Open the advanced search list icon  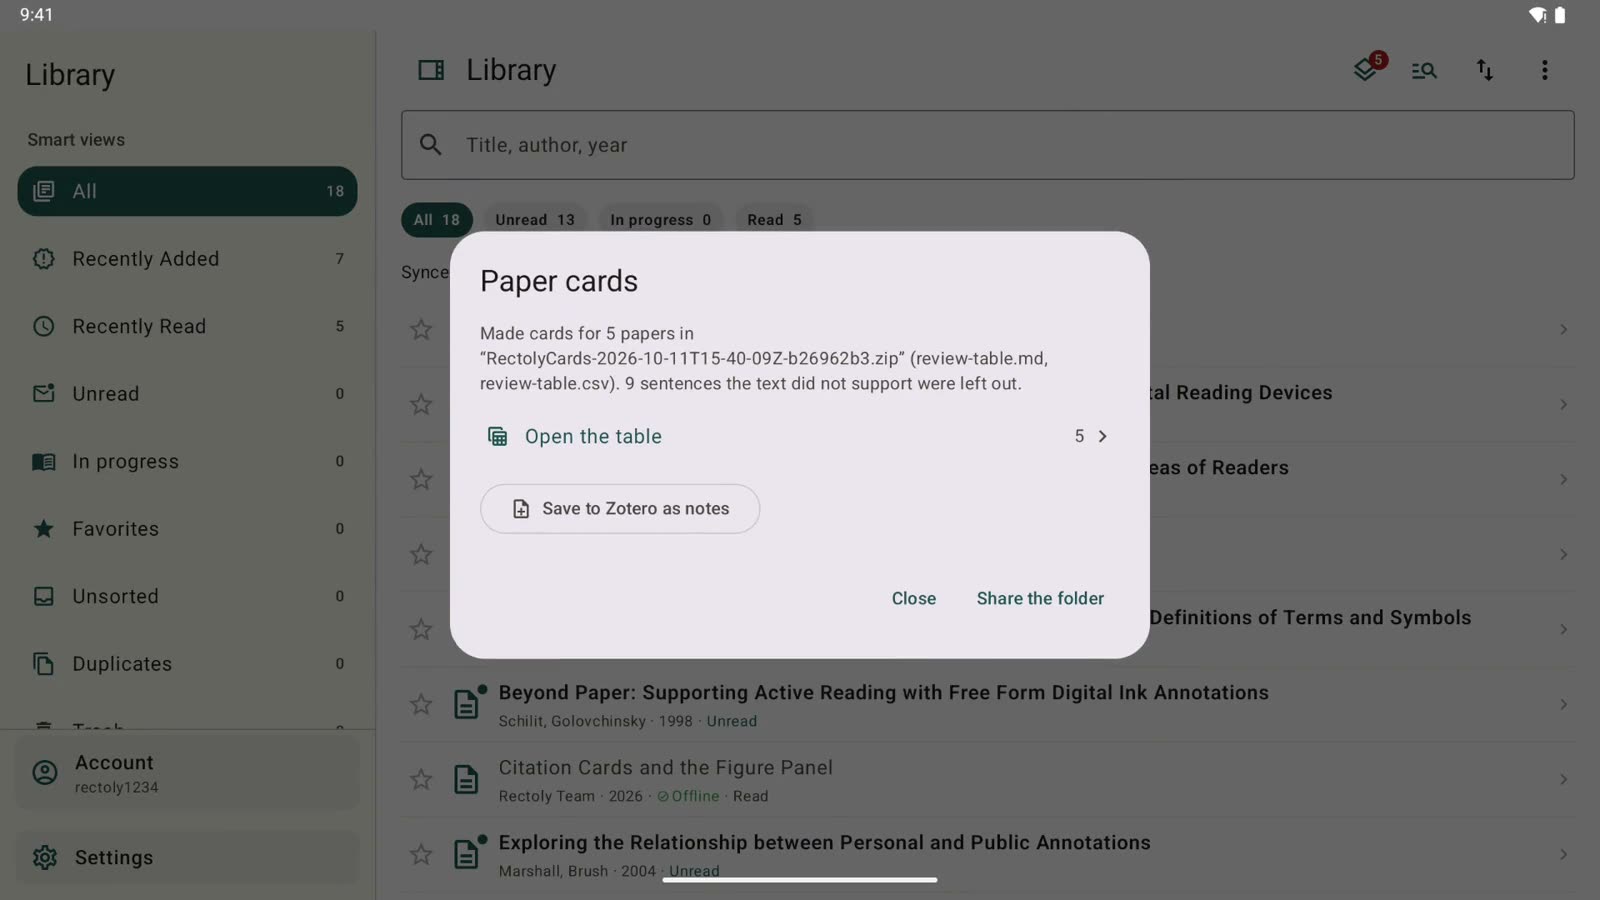pos(1424,70)
